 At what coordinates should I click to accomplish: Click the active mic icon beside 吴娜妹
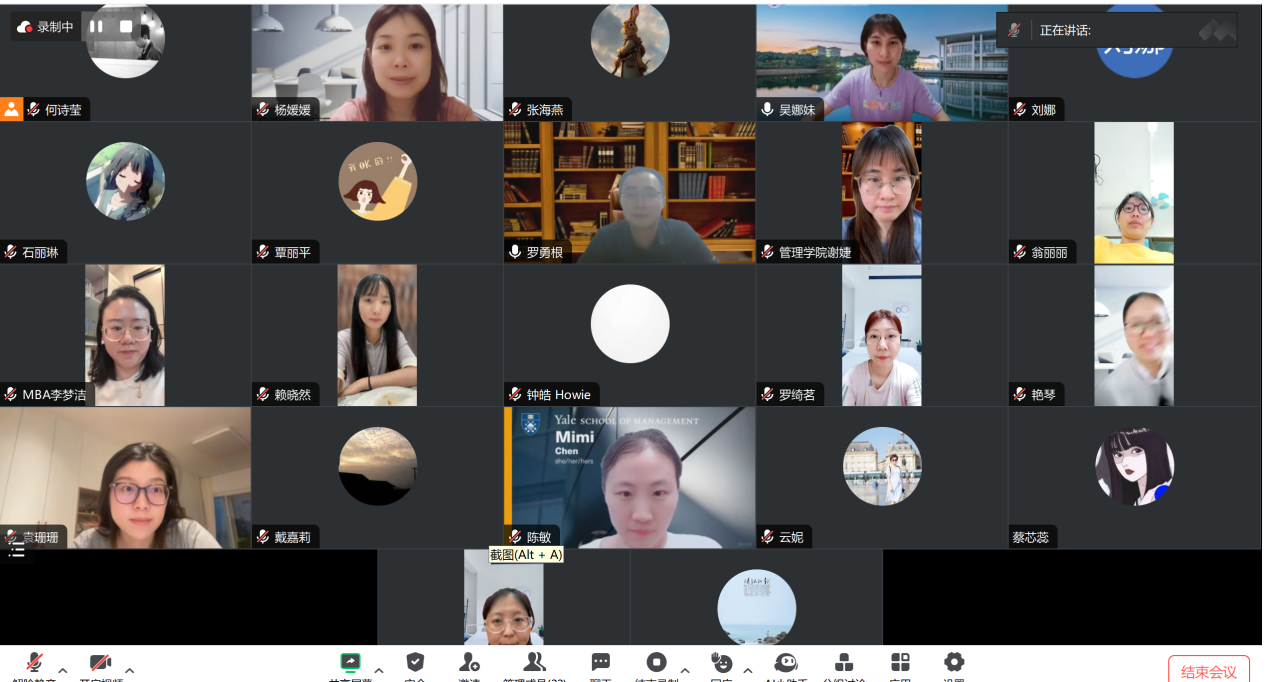pos(768,110)
